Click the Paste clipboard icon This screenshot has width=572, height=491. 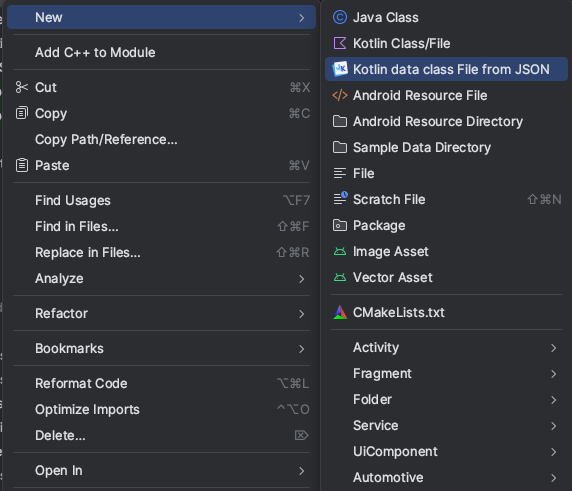22,165
